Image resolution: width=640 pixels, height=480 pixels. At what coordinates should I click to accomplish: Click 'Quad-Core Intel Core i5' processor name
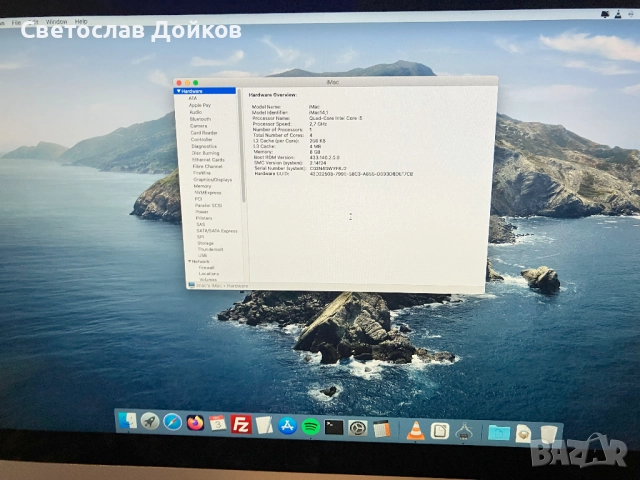click(336, 118)
